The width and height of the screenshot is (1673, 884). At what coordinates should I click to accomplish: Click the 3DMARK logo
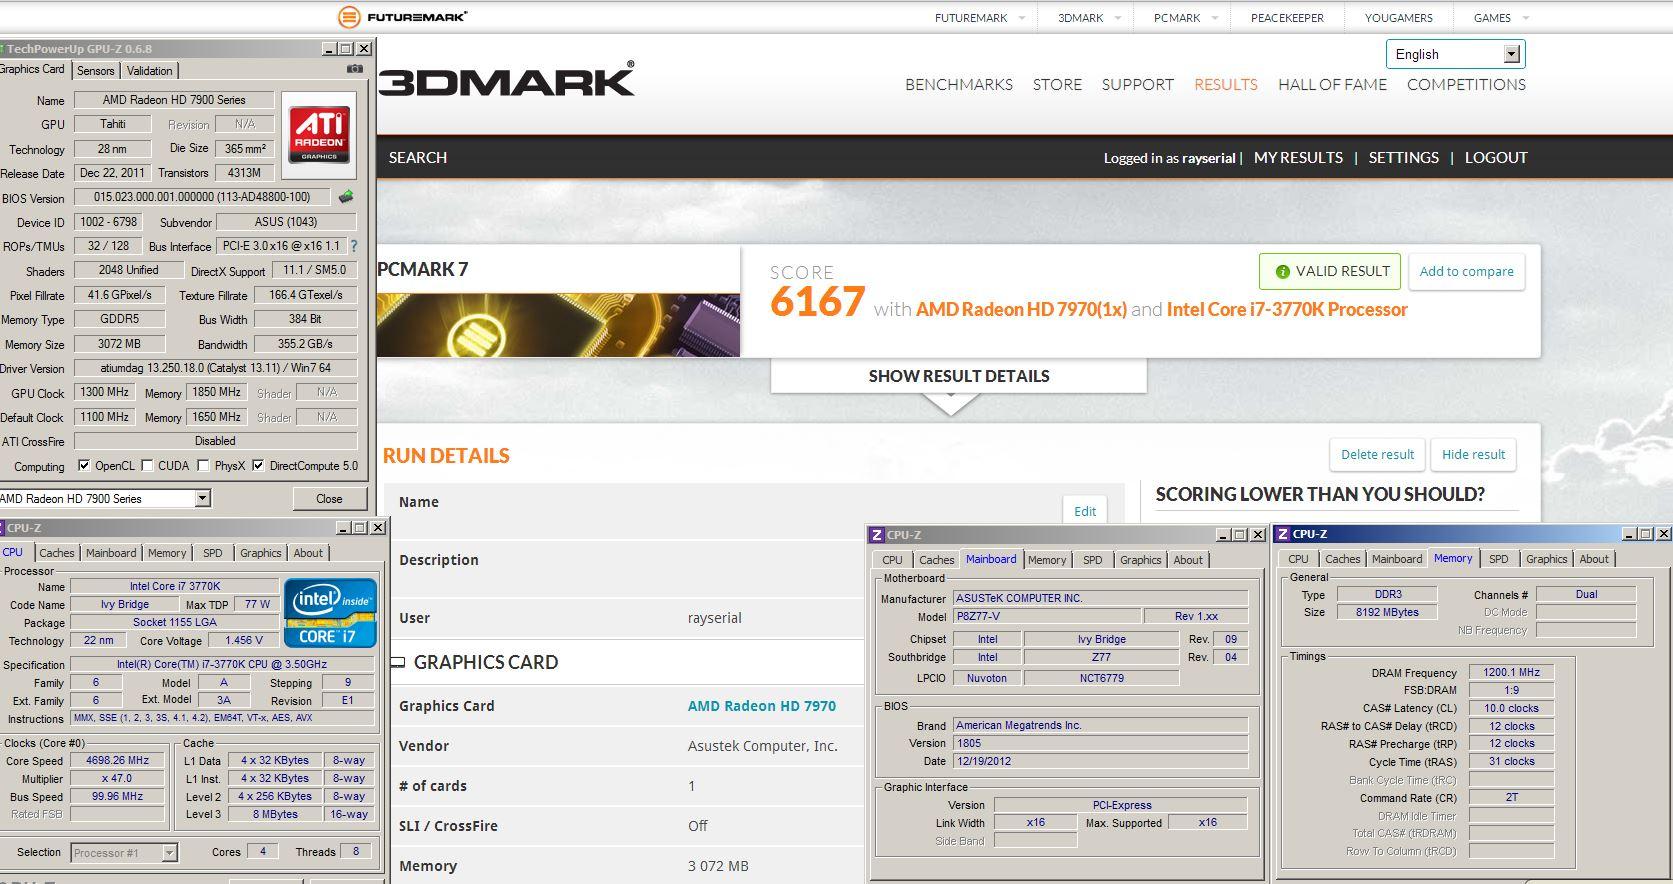(507, 80)
